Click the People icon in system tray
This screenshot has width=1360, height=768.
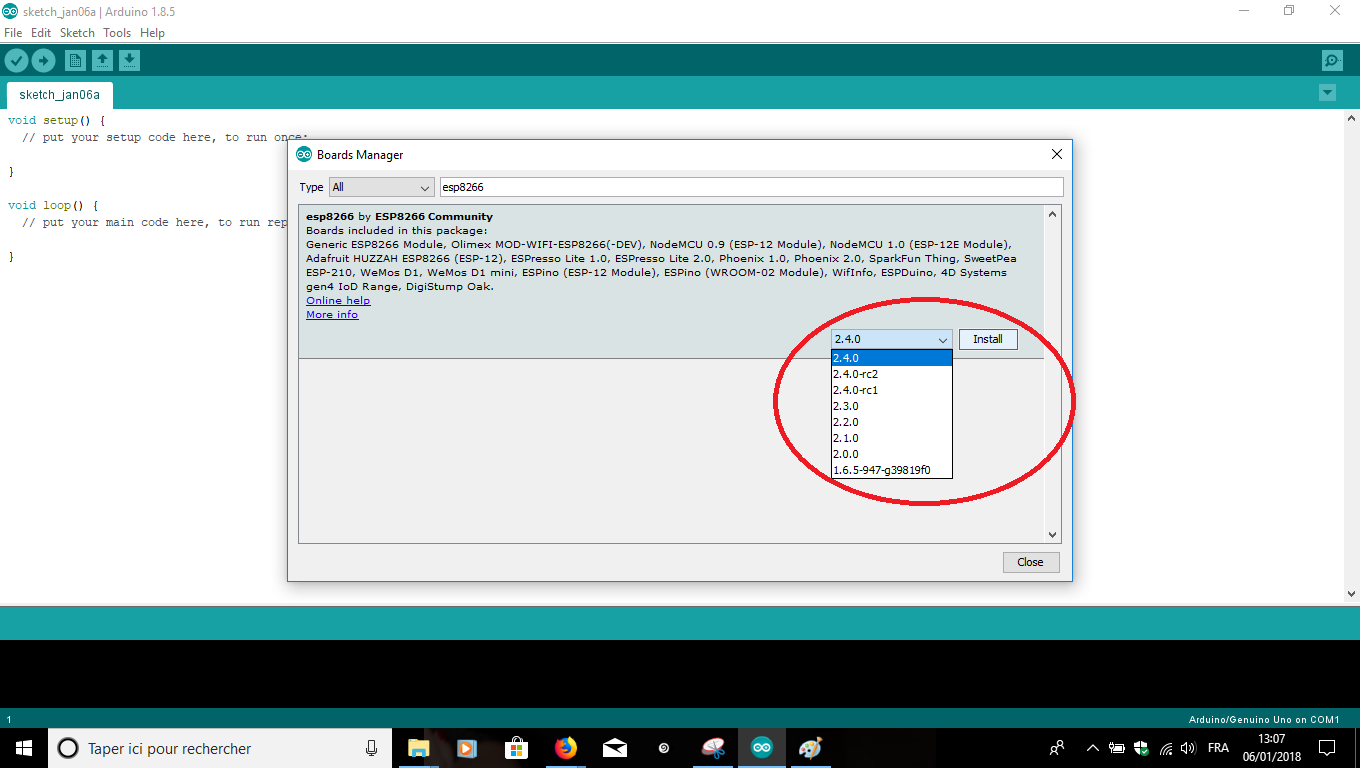(x=1056, y=748)
